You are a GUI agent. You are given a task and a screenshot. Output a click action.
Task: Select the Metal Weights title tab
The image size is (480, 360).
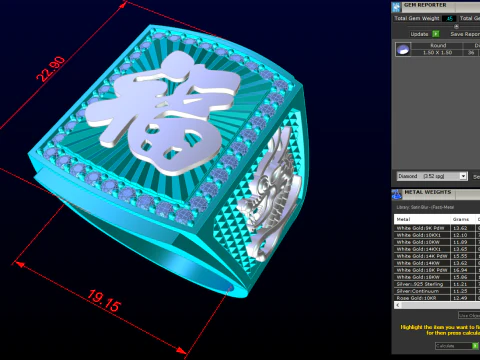click(x=427, y=192)
